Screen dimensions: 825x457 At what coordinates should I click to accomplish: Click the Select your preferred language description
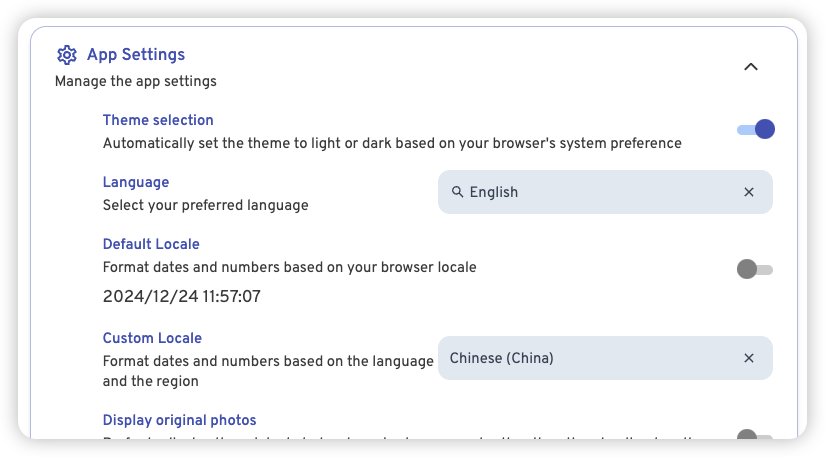(206, 205)
